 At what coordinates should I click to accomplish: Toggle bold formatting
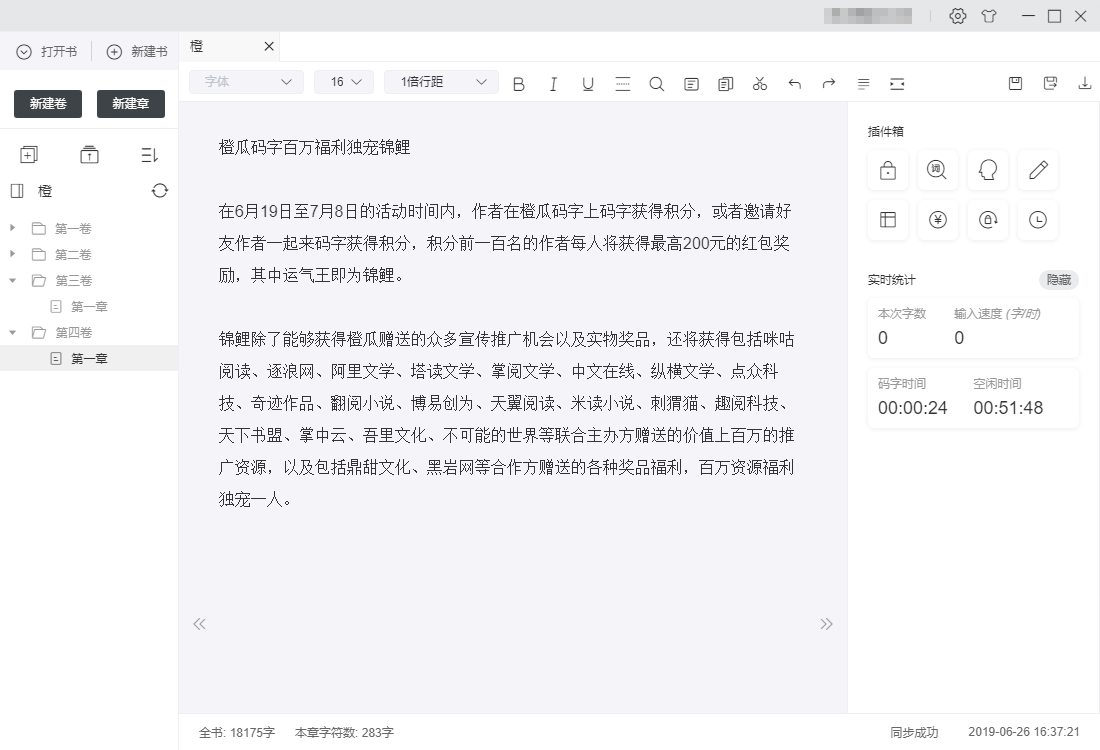click(518, 83)
